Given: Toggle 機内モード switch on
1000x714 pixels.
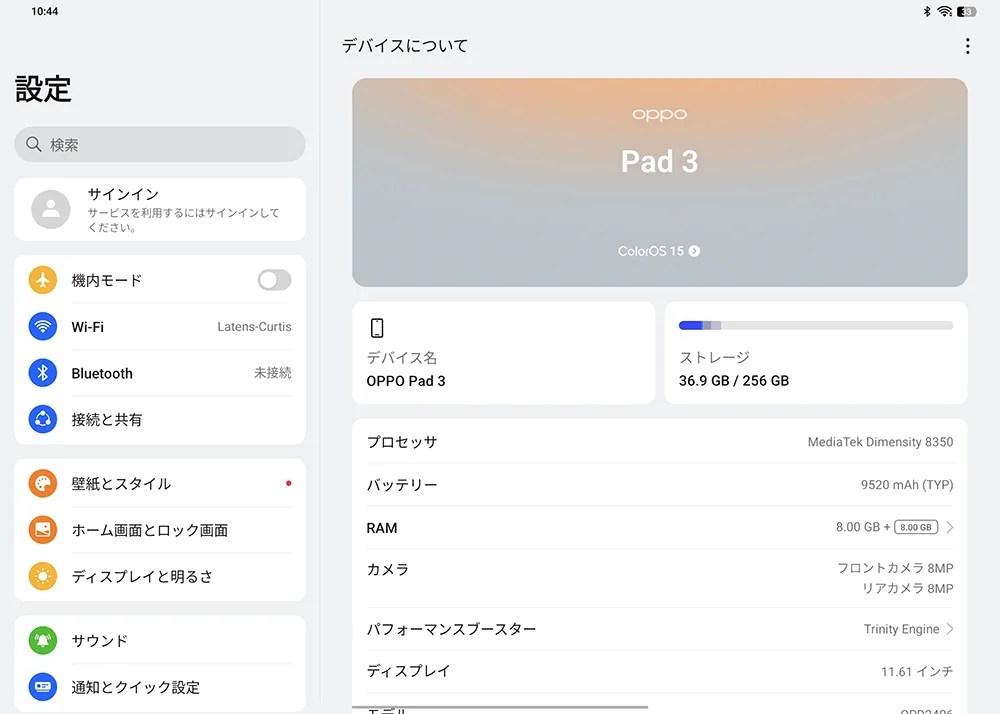Looking at the screenshot, I should coord(274,280).
